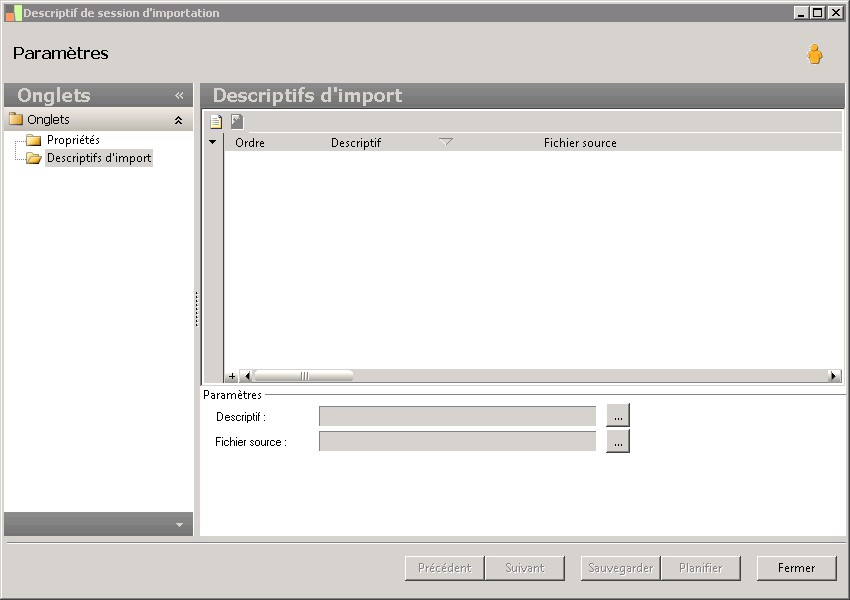Screen dimensions: 850x600
Task: Click the Fichier source column header
Action: tap(580, 143)
